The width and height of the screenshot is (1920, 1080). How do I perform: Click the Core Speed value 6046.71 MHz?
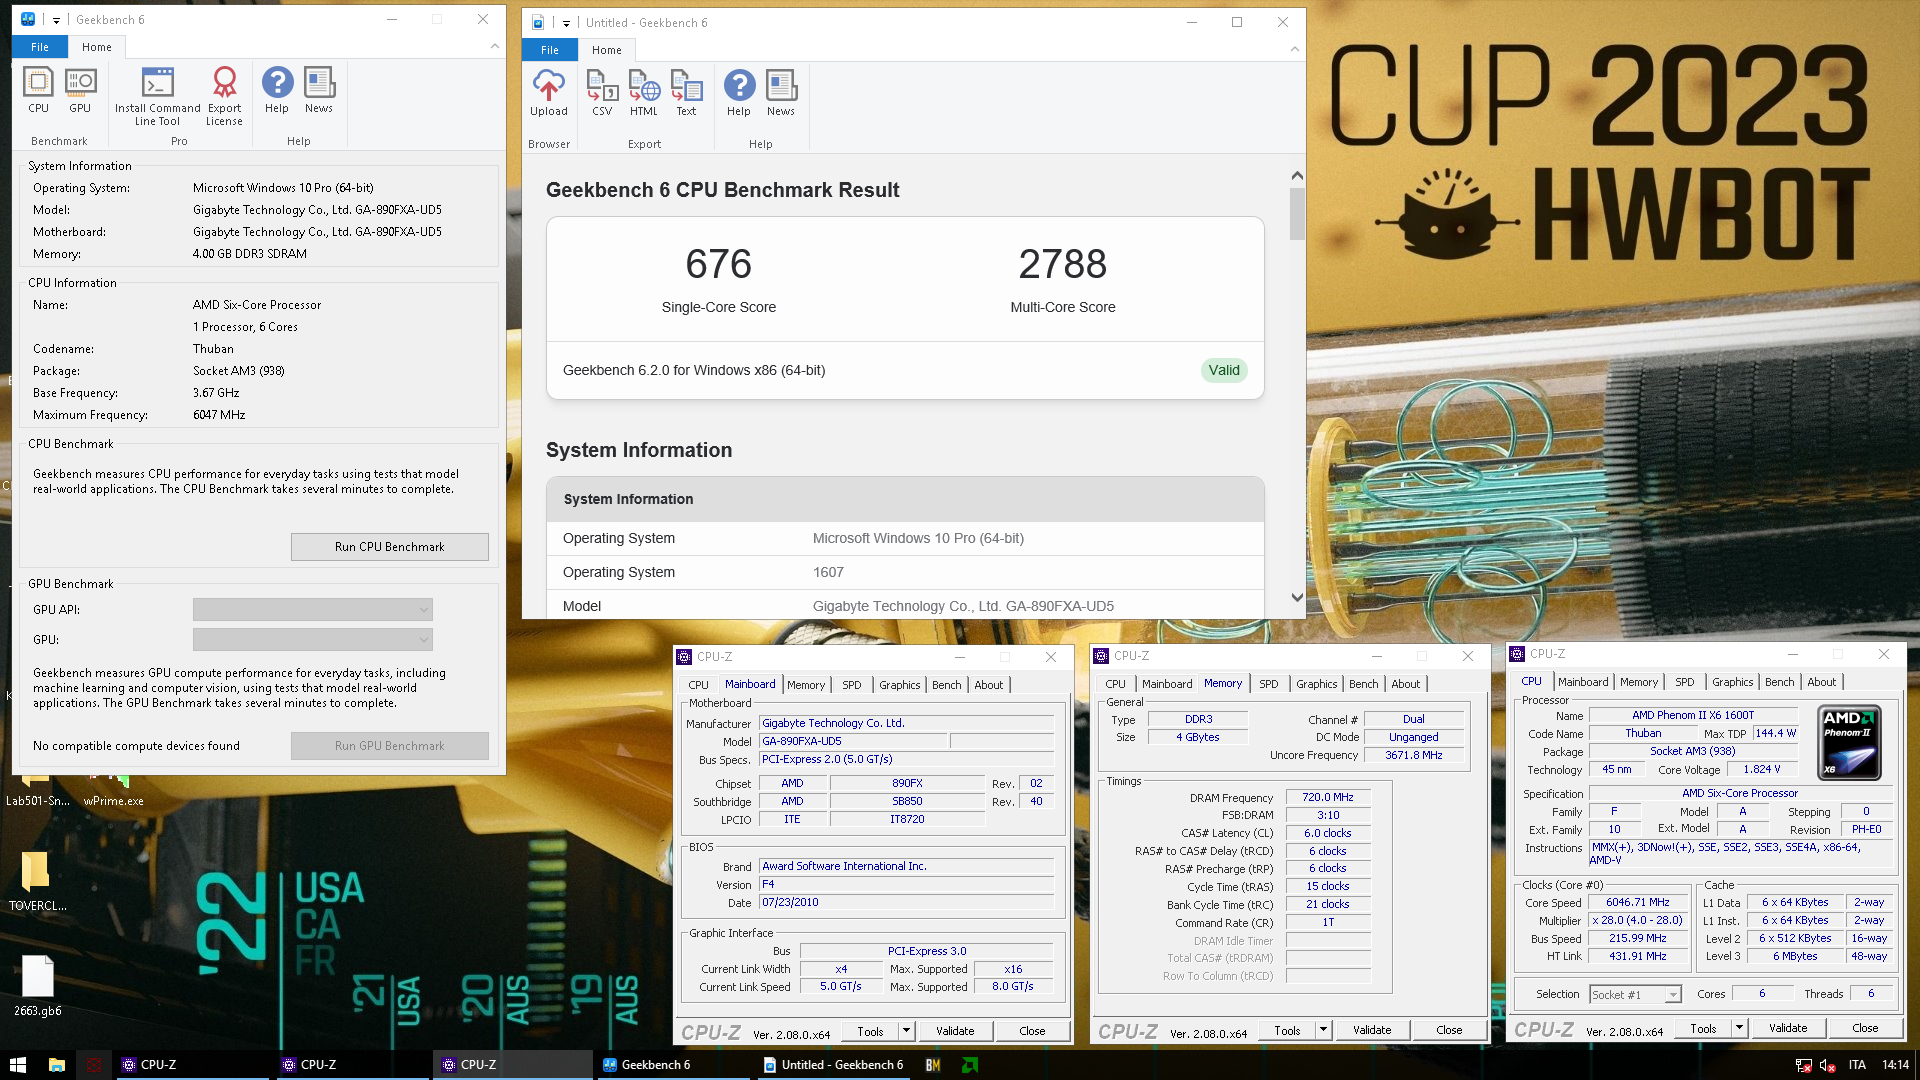tap(1638, 902)
